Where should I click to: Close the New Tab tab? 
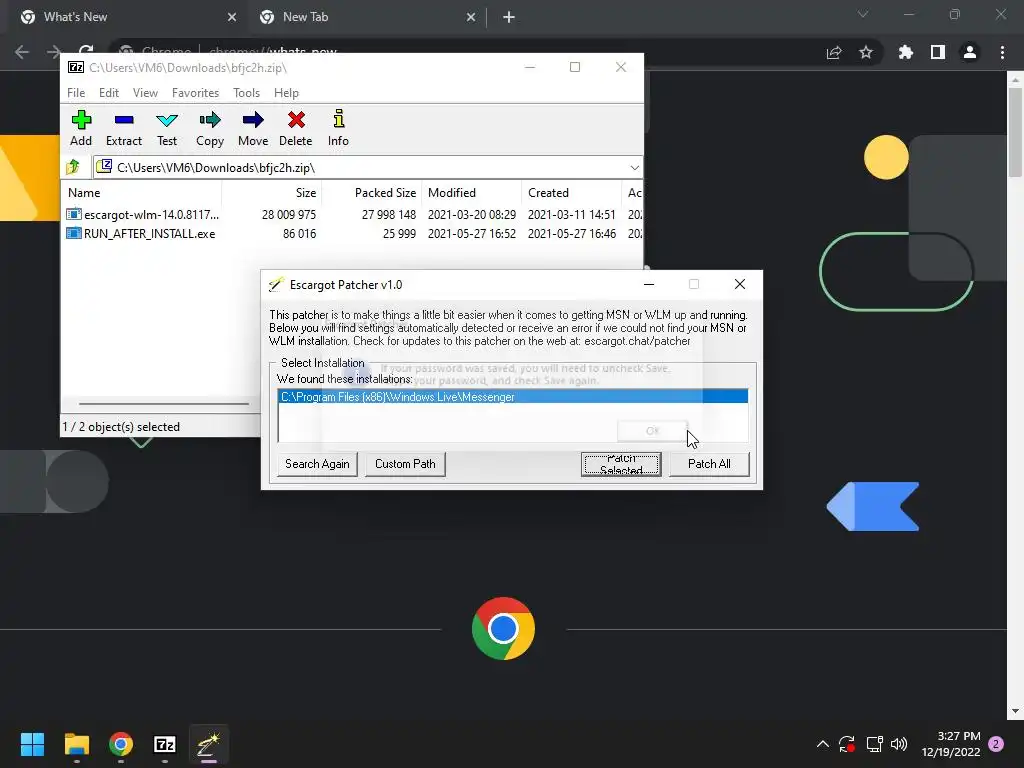(471, 18)
